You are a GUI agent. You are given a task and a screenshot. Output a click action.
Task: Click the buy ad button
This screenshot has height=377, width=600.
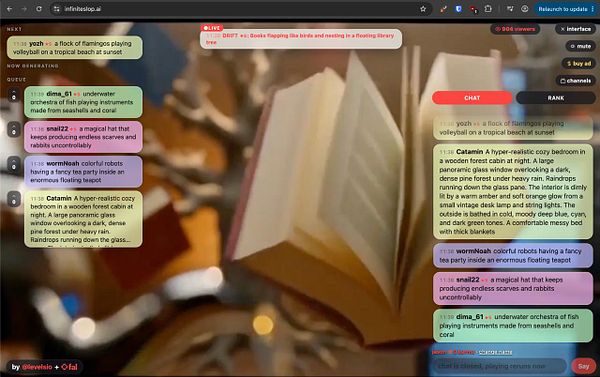point(579,64)
